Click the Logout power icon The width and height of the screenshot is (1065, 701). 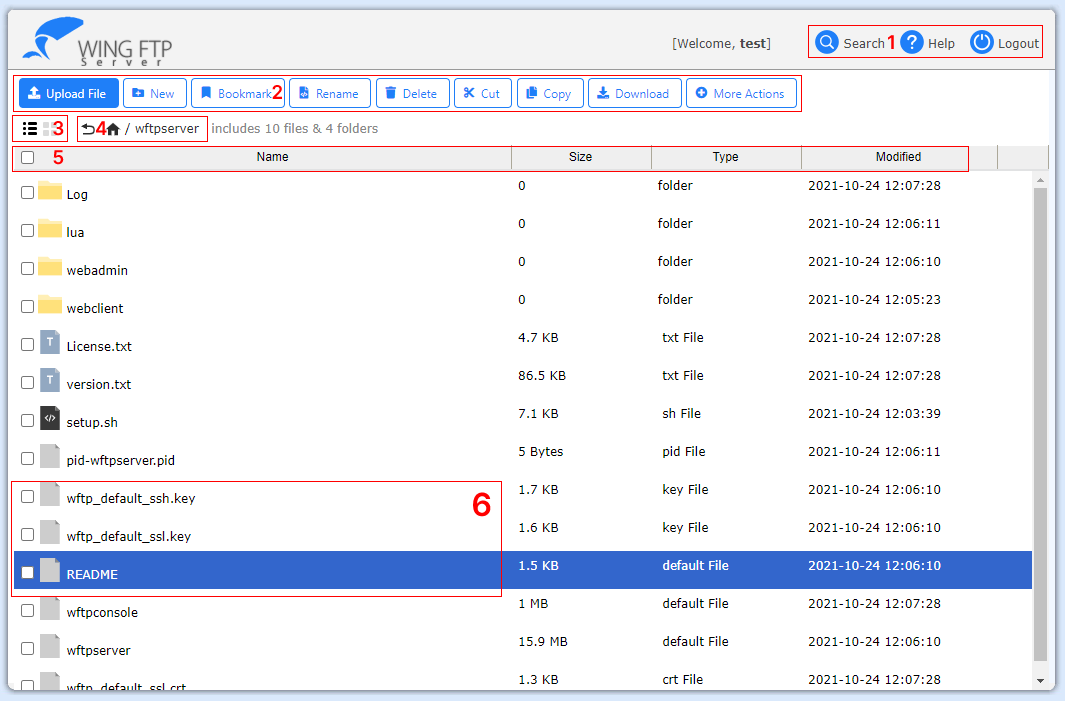pyautogui.click(x=981, y=42)
